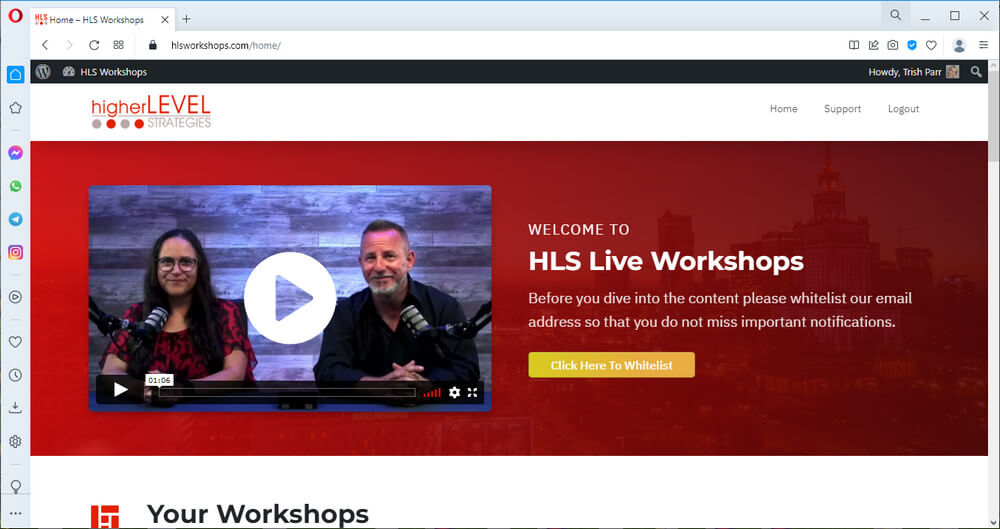Seek on the video progress bar
This screenshot has width=1000, height=529.
[287, 392]
